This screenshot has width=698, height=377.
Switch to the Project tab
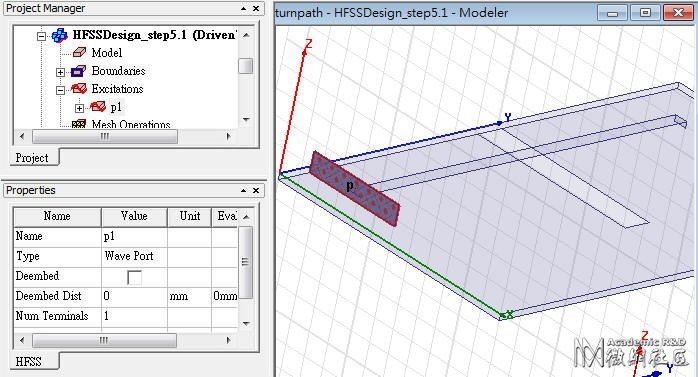32,158
